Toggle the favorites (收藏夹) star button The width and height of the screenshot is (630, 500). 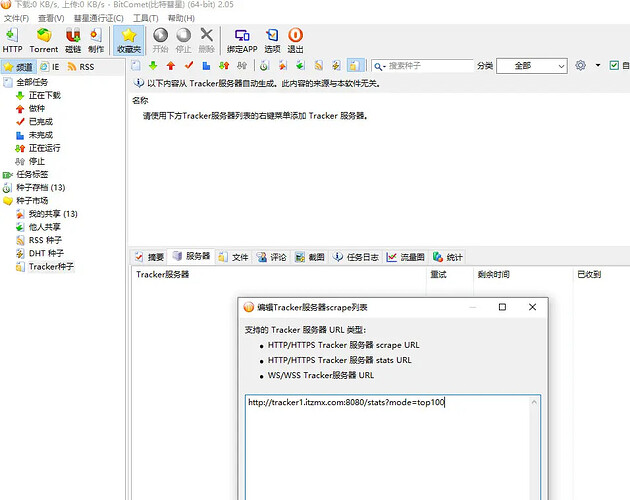click(x=129, y=40)
